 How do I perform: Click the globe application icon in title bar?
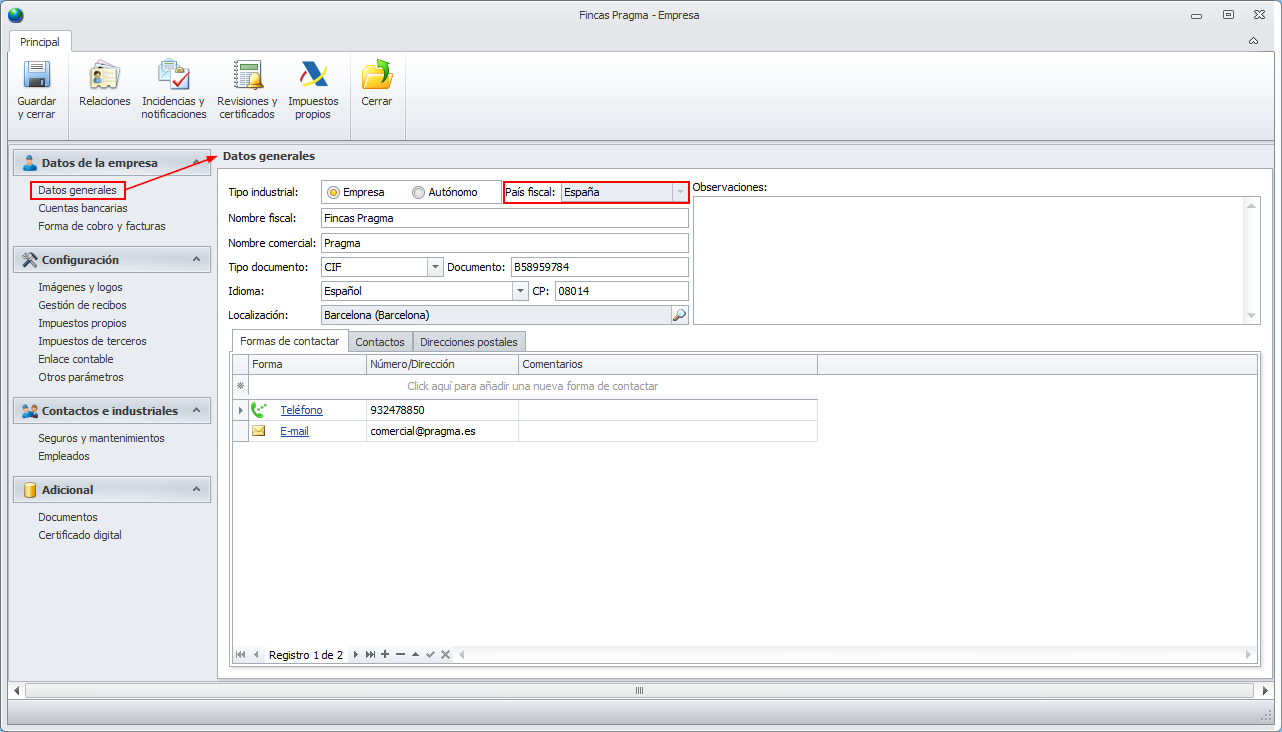[15, 15]
